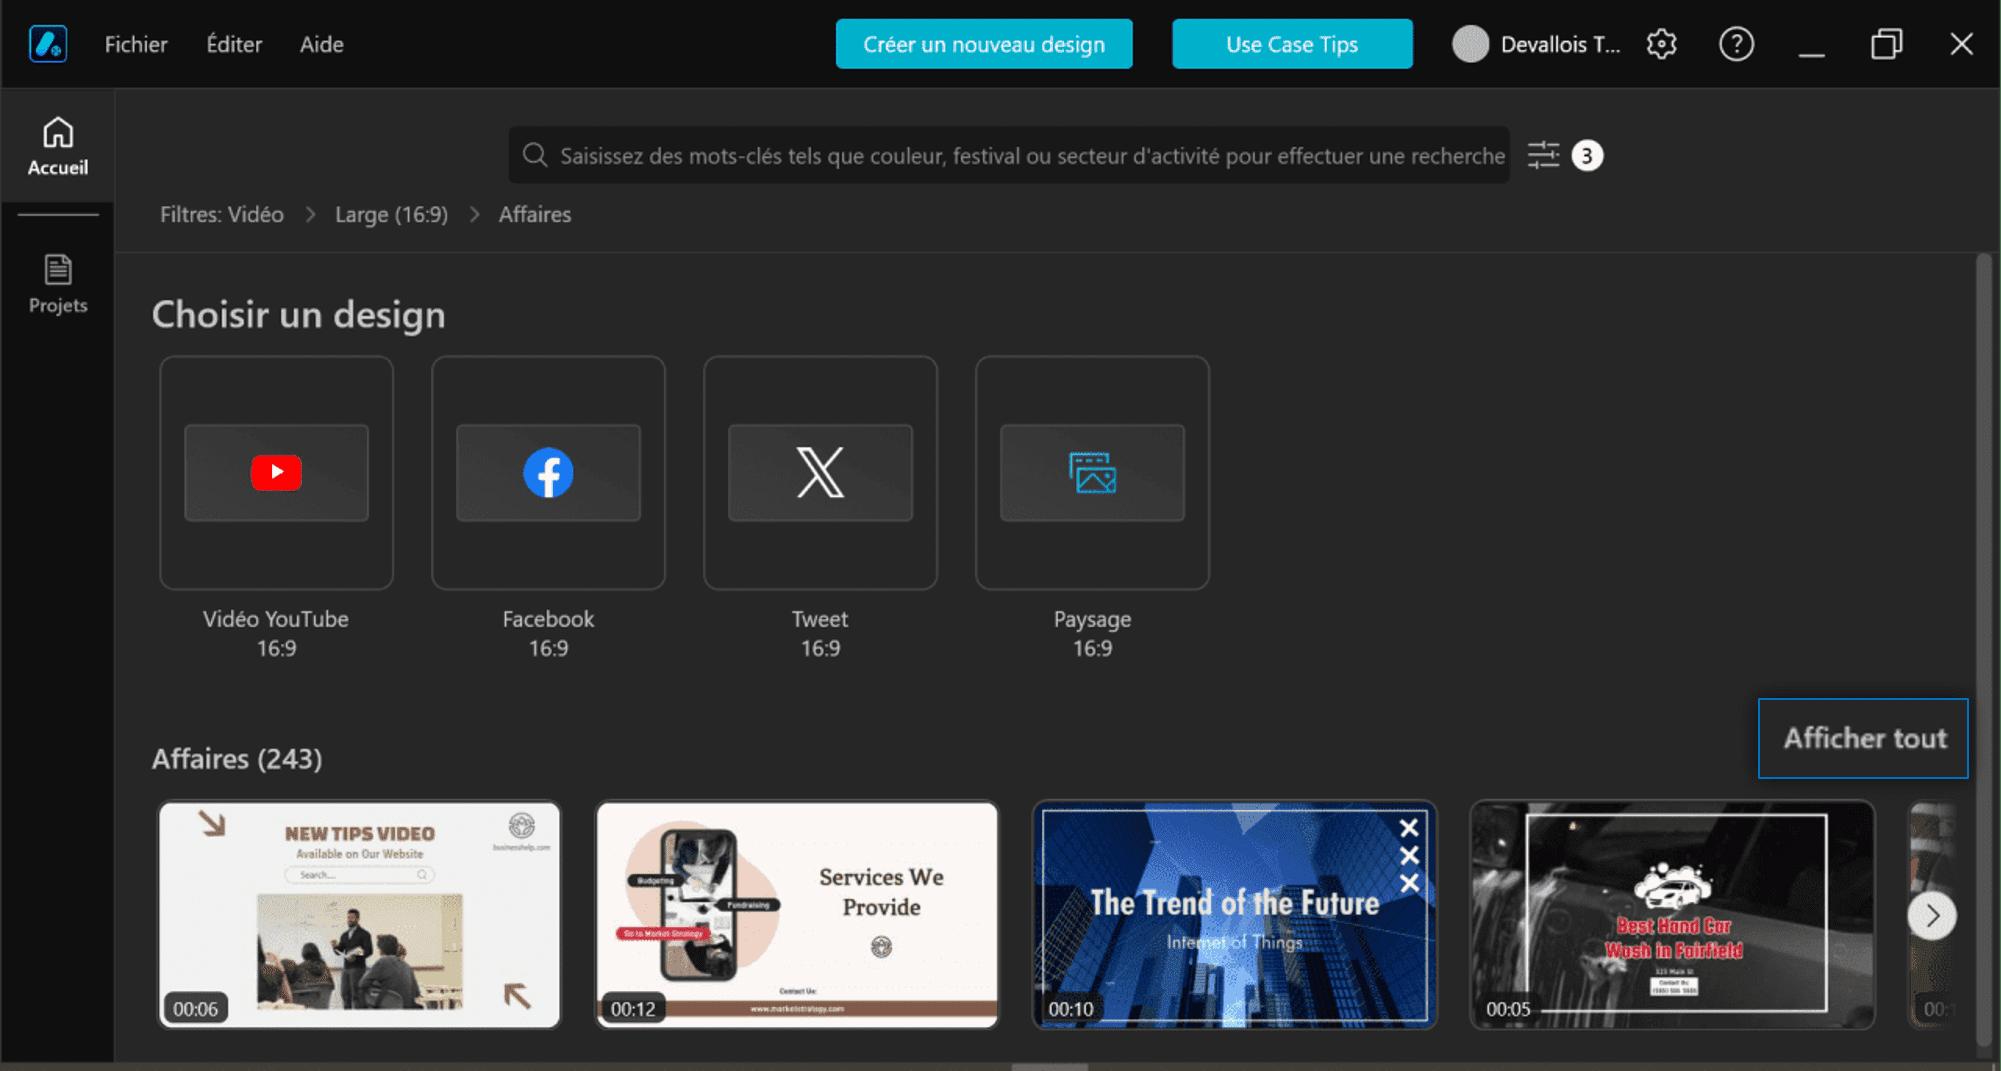This screenshot has height=1071, width=2001.
Task: Click the 00:06 duration badge
Action: (x=195, y=1008)
